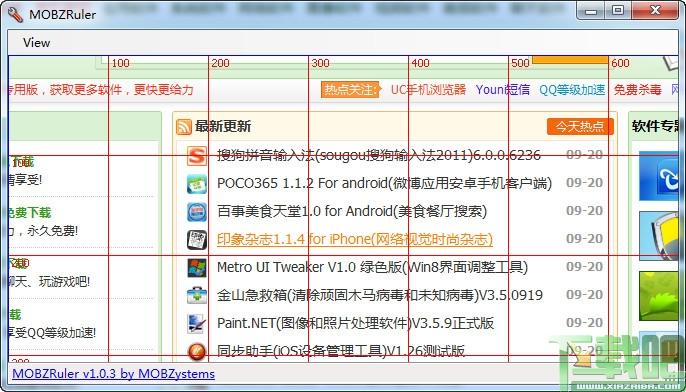Click the 享受QQ等级加速! text
686x392 pixels.
tap(52, 333)
